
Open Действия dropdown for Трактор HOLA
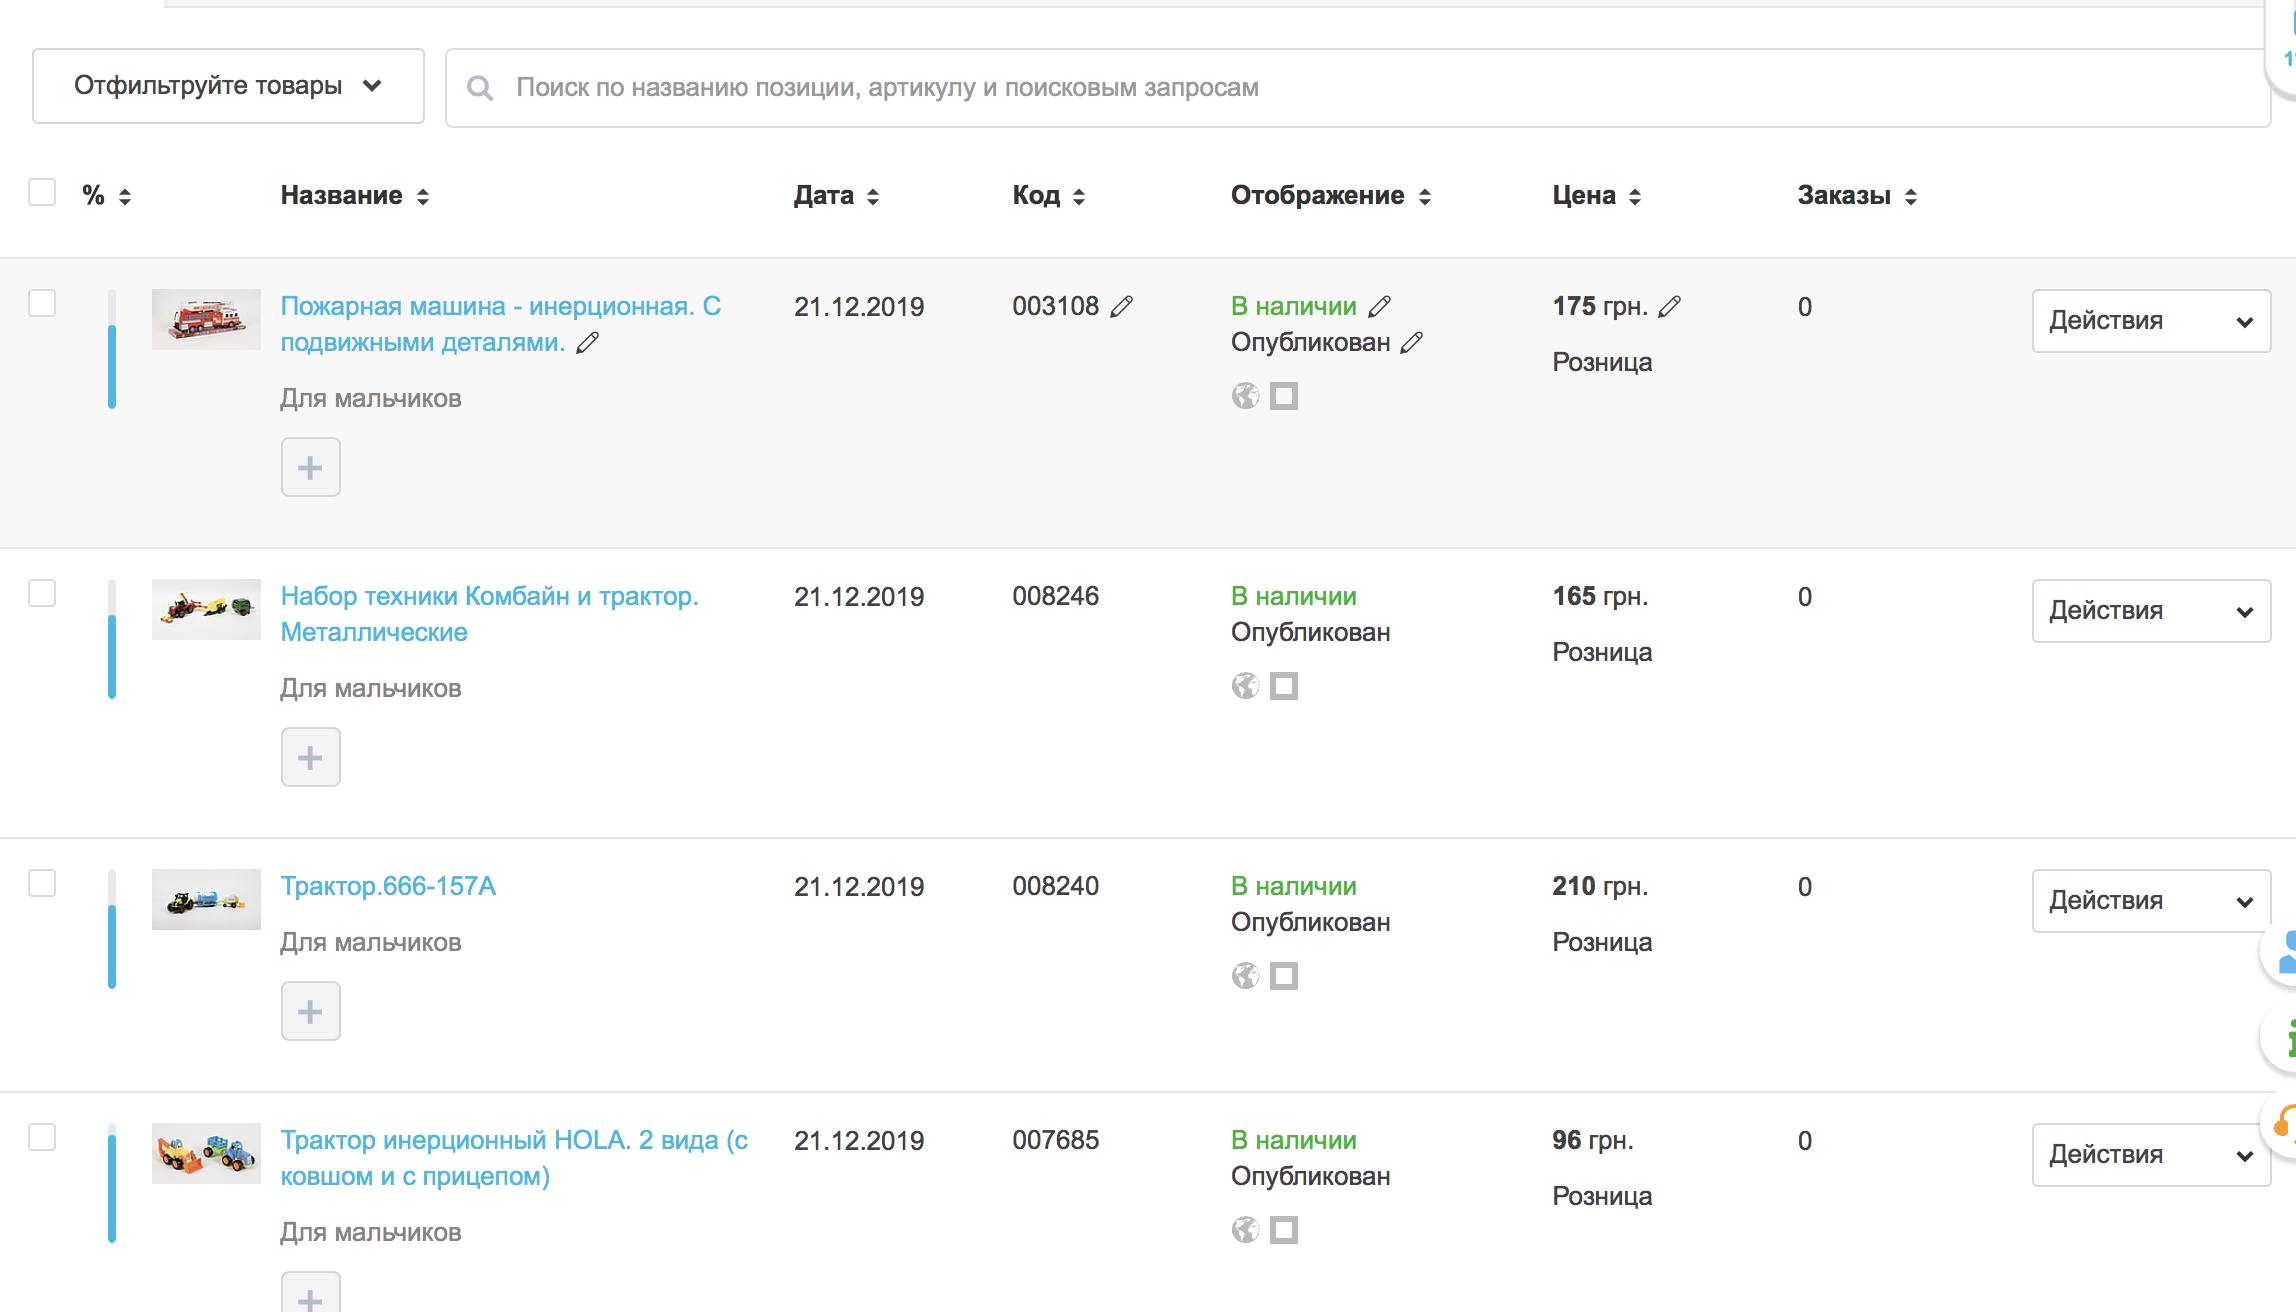[x=2151, y=1155]
